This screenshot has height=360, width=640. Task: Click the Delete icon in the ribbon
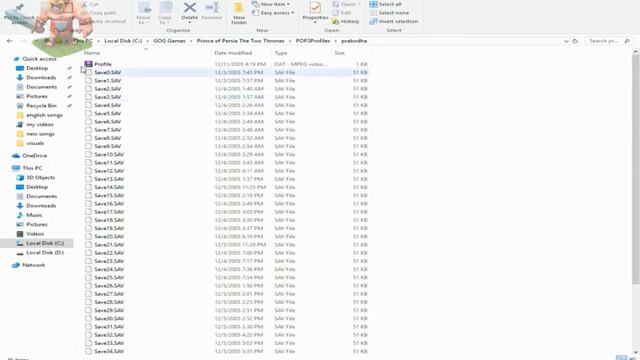[x=189, y=11]
